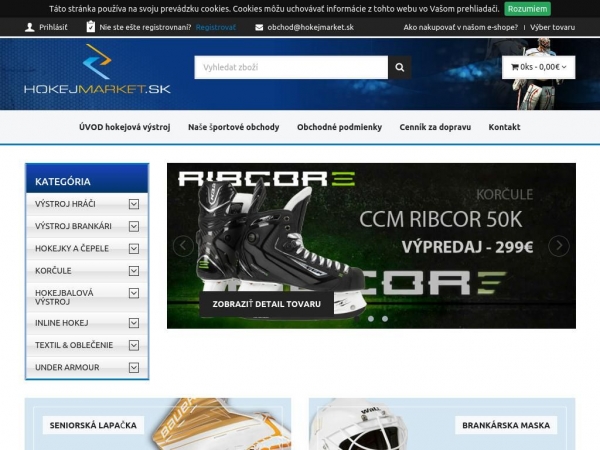
Task: Focus the Vyhledat zboží search field
Action: tap(291, 67)
